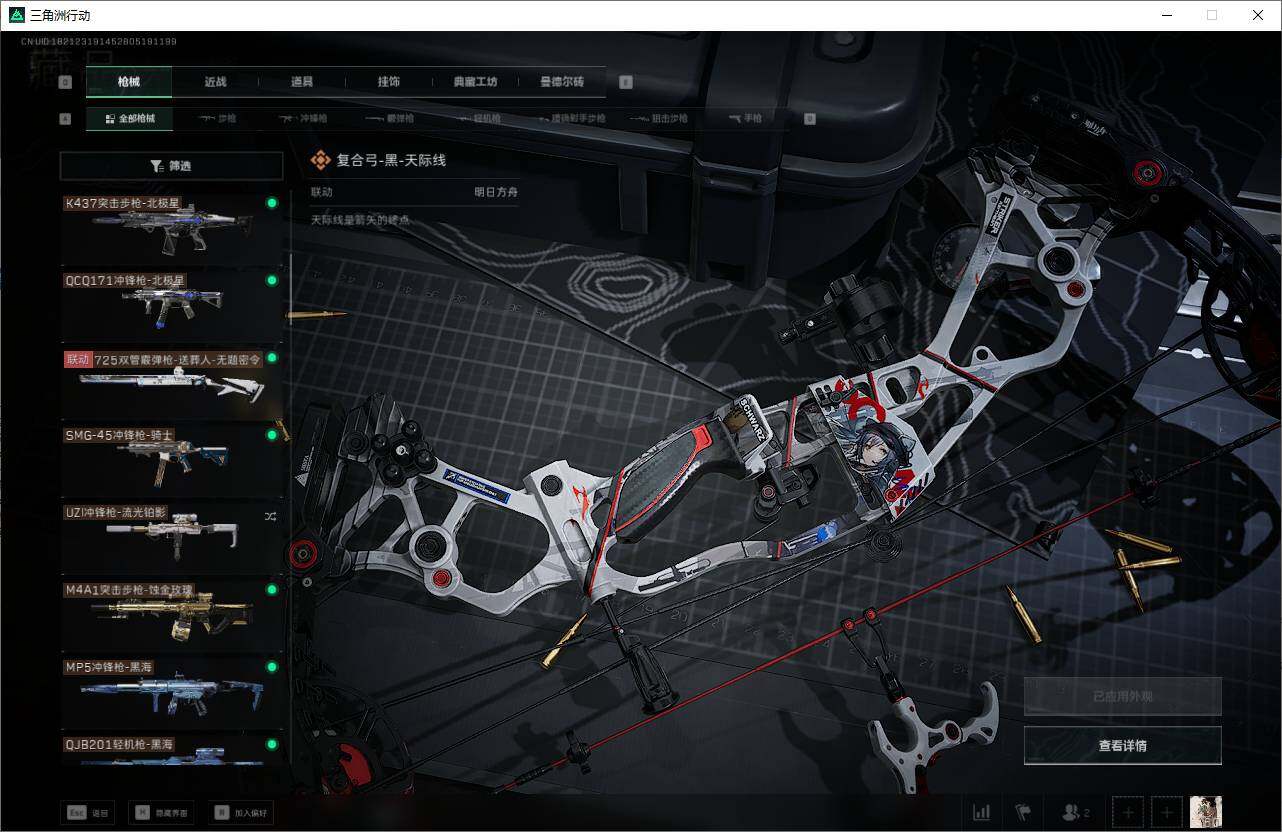
Task: Toggle green dot on K437 row
Action: coord(271,203)
